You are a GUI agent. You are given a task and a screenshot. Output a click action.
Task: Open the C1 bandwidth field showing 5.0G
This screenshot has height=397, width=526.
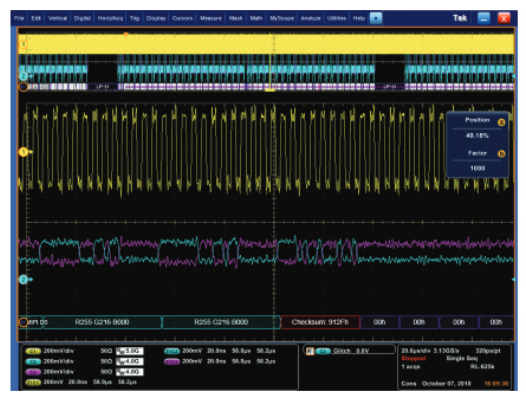129,351
